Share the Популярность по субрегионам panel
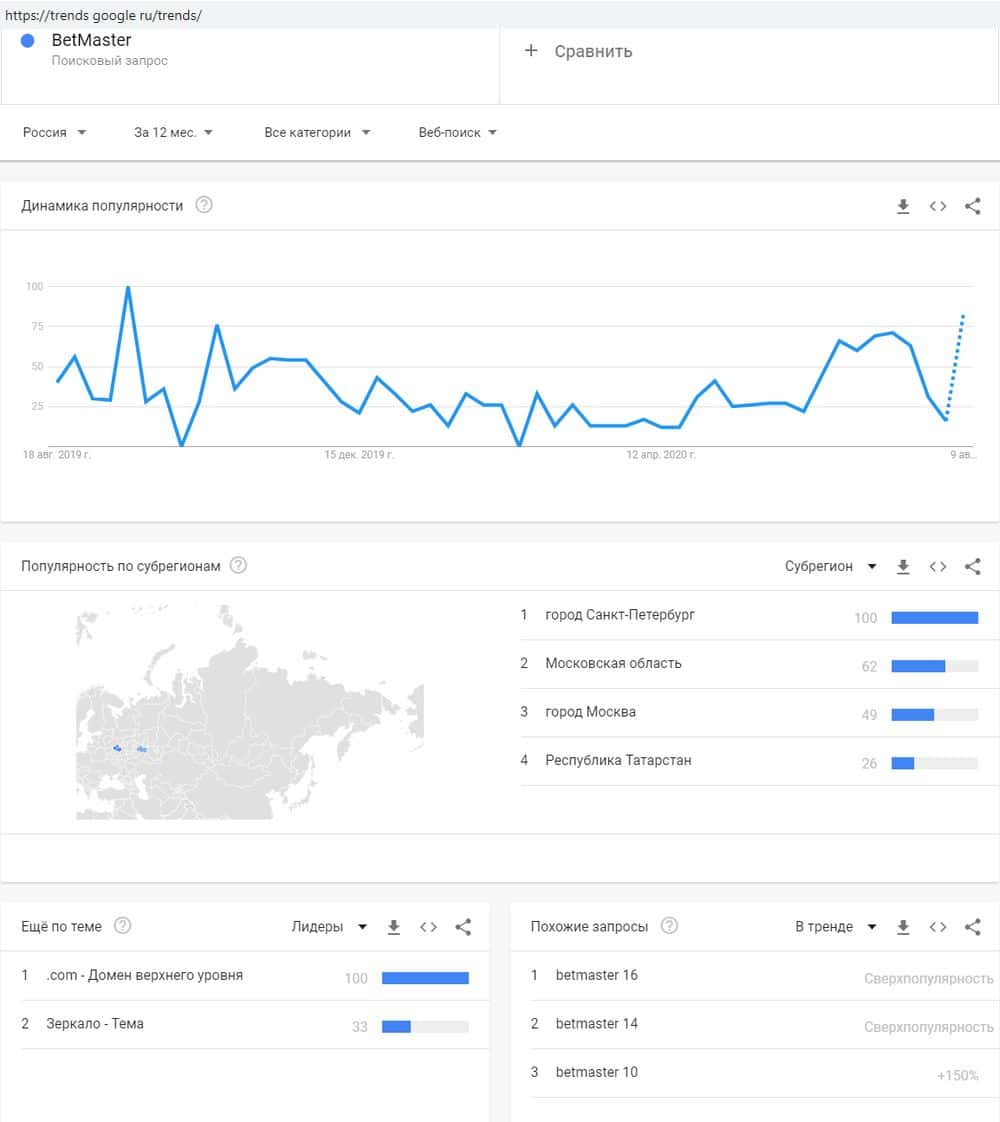This screenshot has height=1122, width=1000. (x=972, y=566)
